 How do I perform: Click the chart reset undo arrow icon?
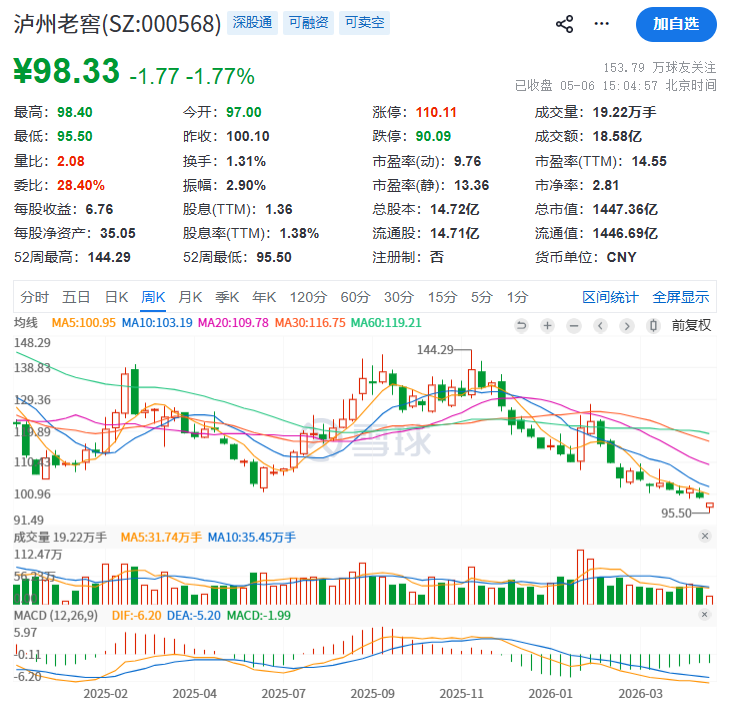click(521, 325)
